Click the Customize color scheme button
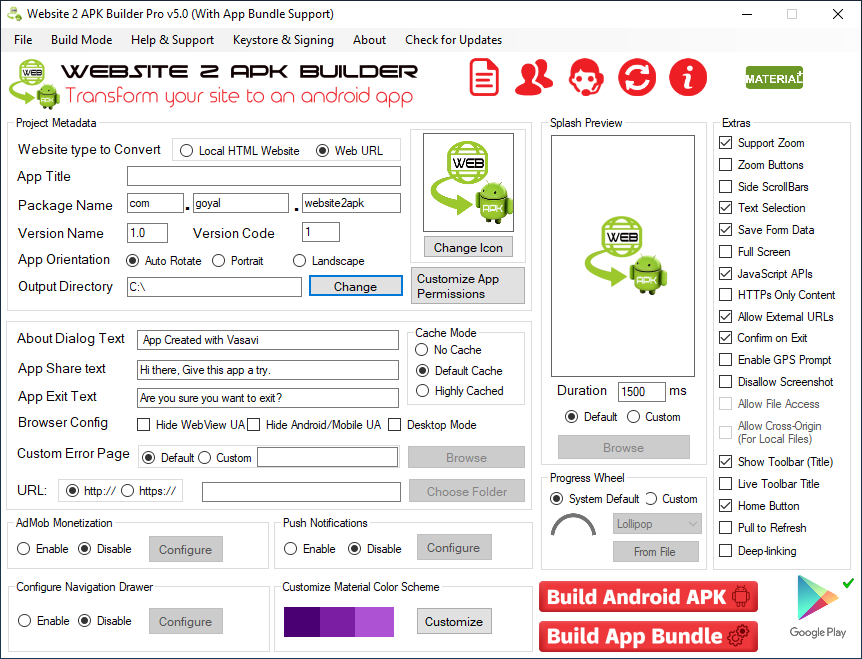The image size is (862, 659). click(454, 622)
